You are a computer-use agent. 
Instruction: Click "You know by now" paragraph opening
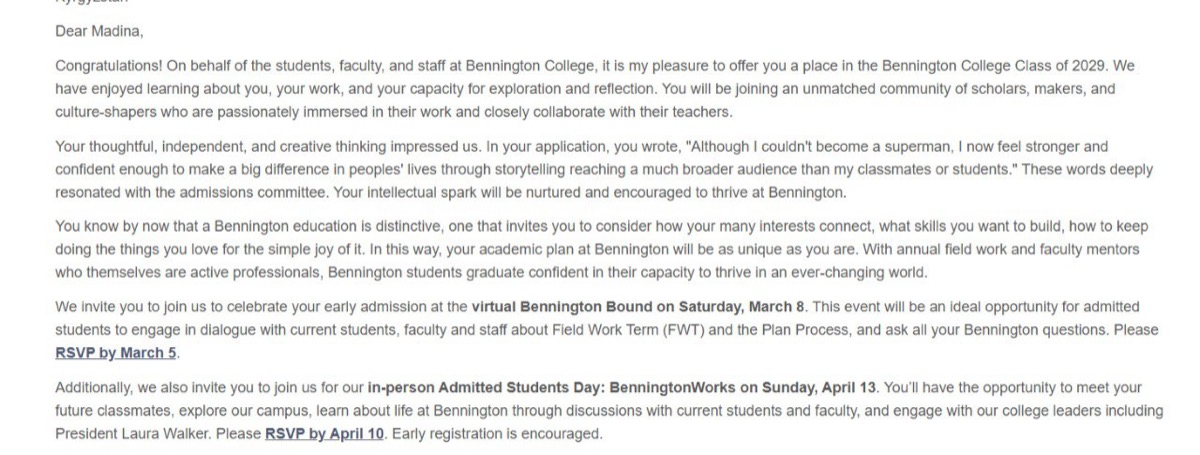click(x=107, y=225)
